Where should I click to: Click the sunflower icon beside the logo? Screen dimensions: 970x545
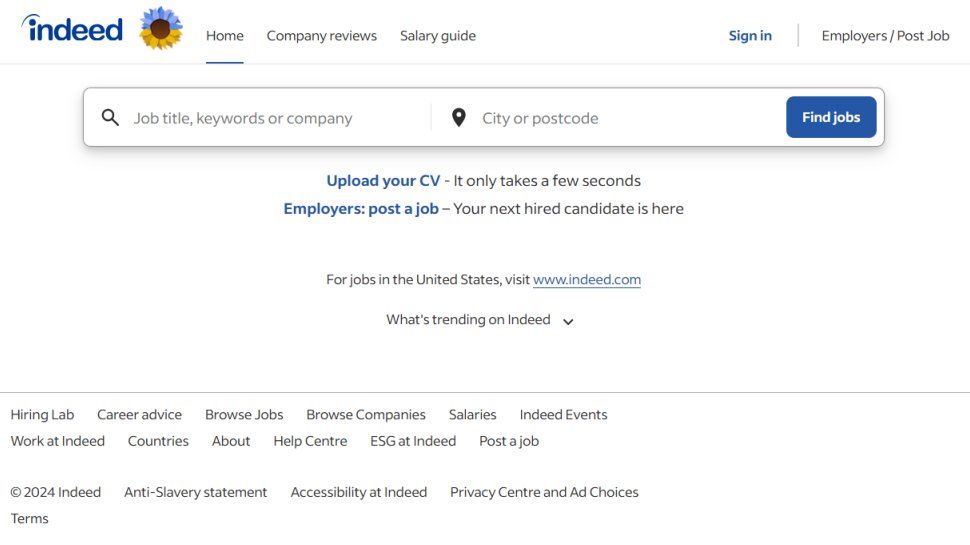(160, 29)
